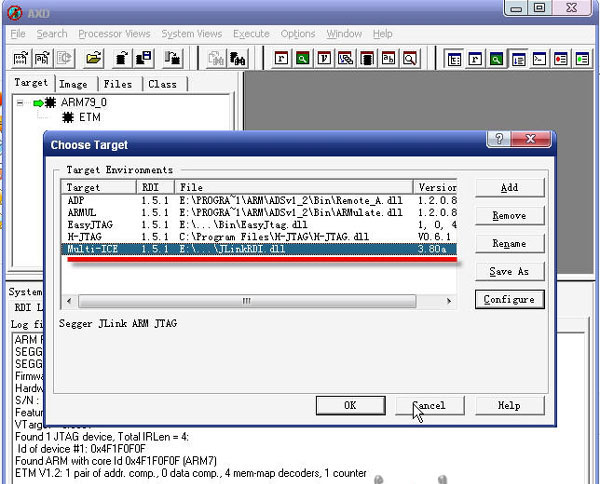
Task: Click the Configure button
Action: pos(509,299)
